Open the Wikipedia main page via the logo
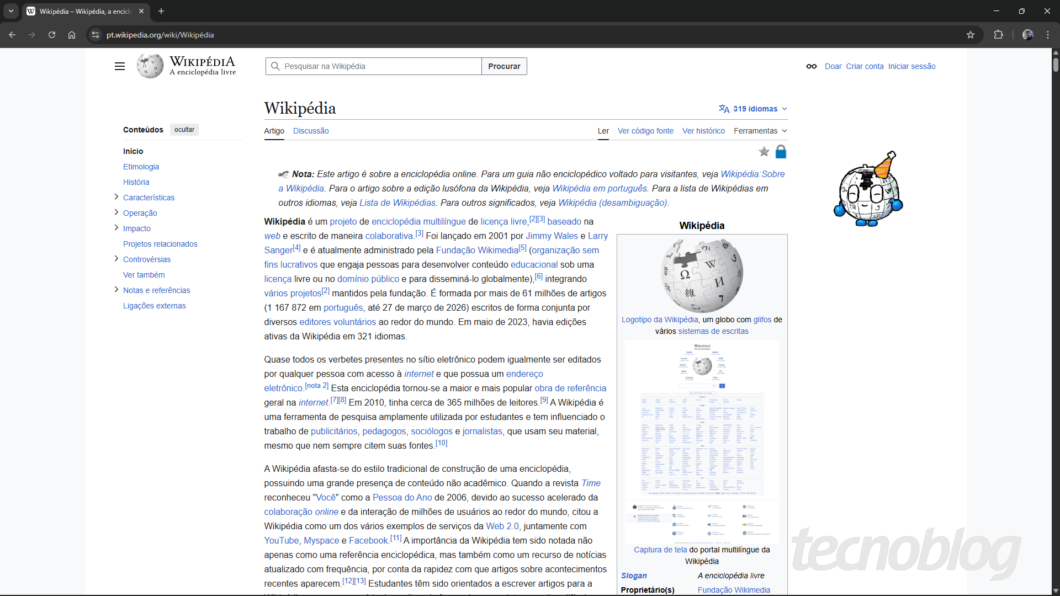The height and width of the screenshot is (596, 1060). 148,66
